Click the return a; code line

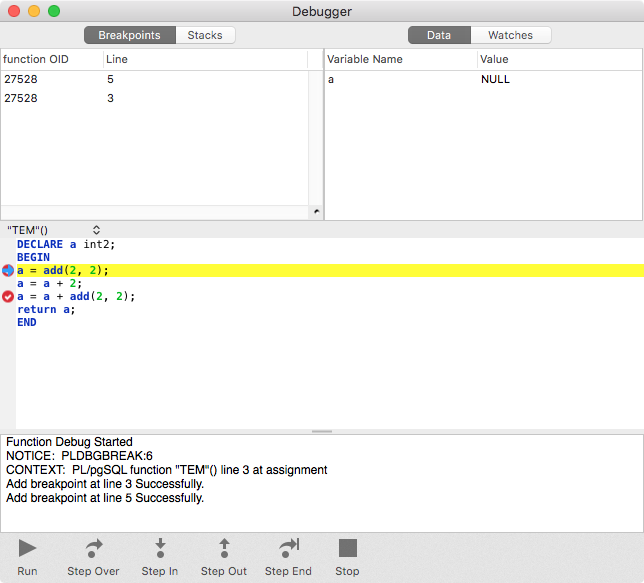click(x=46, y=309)
